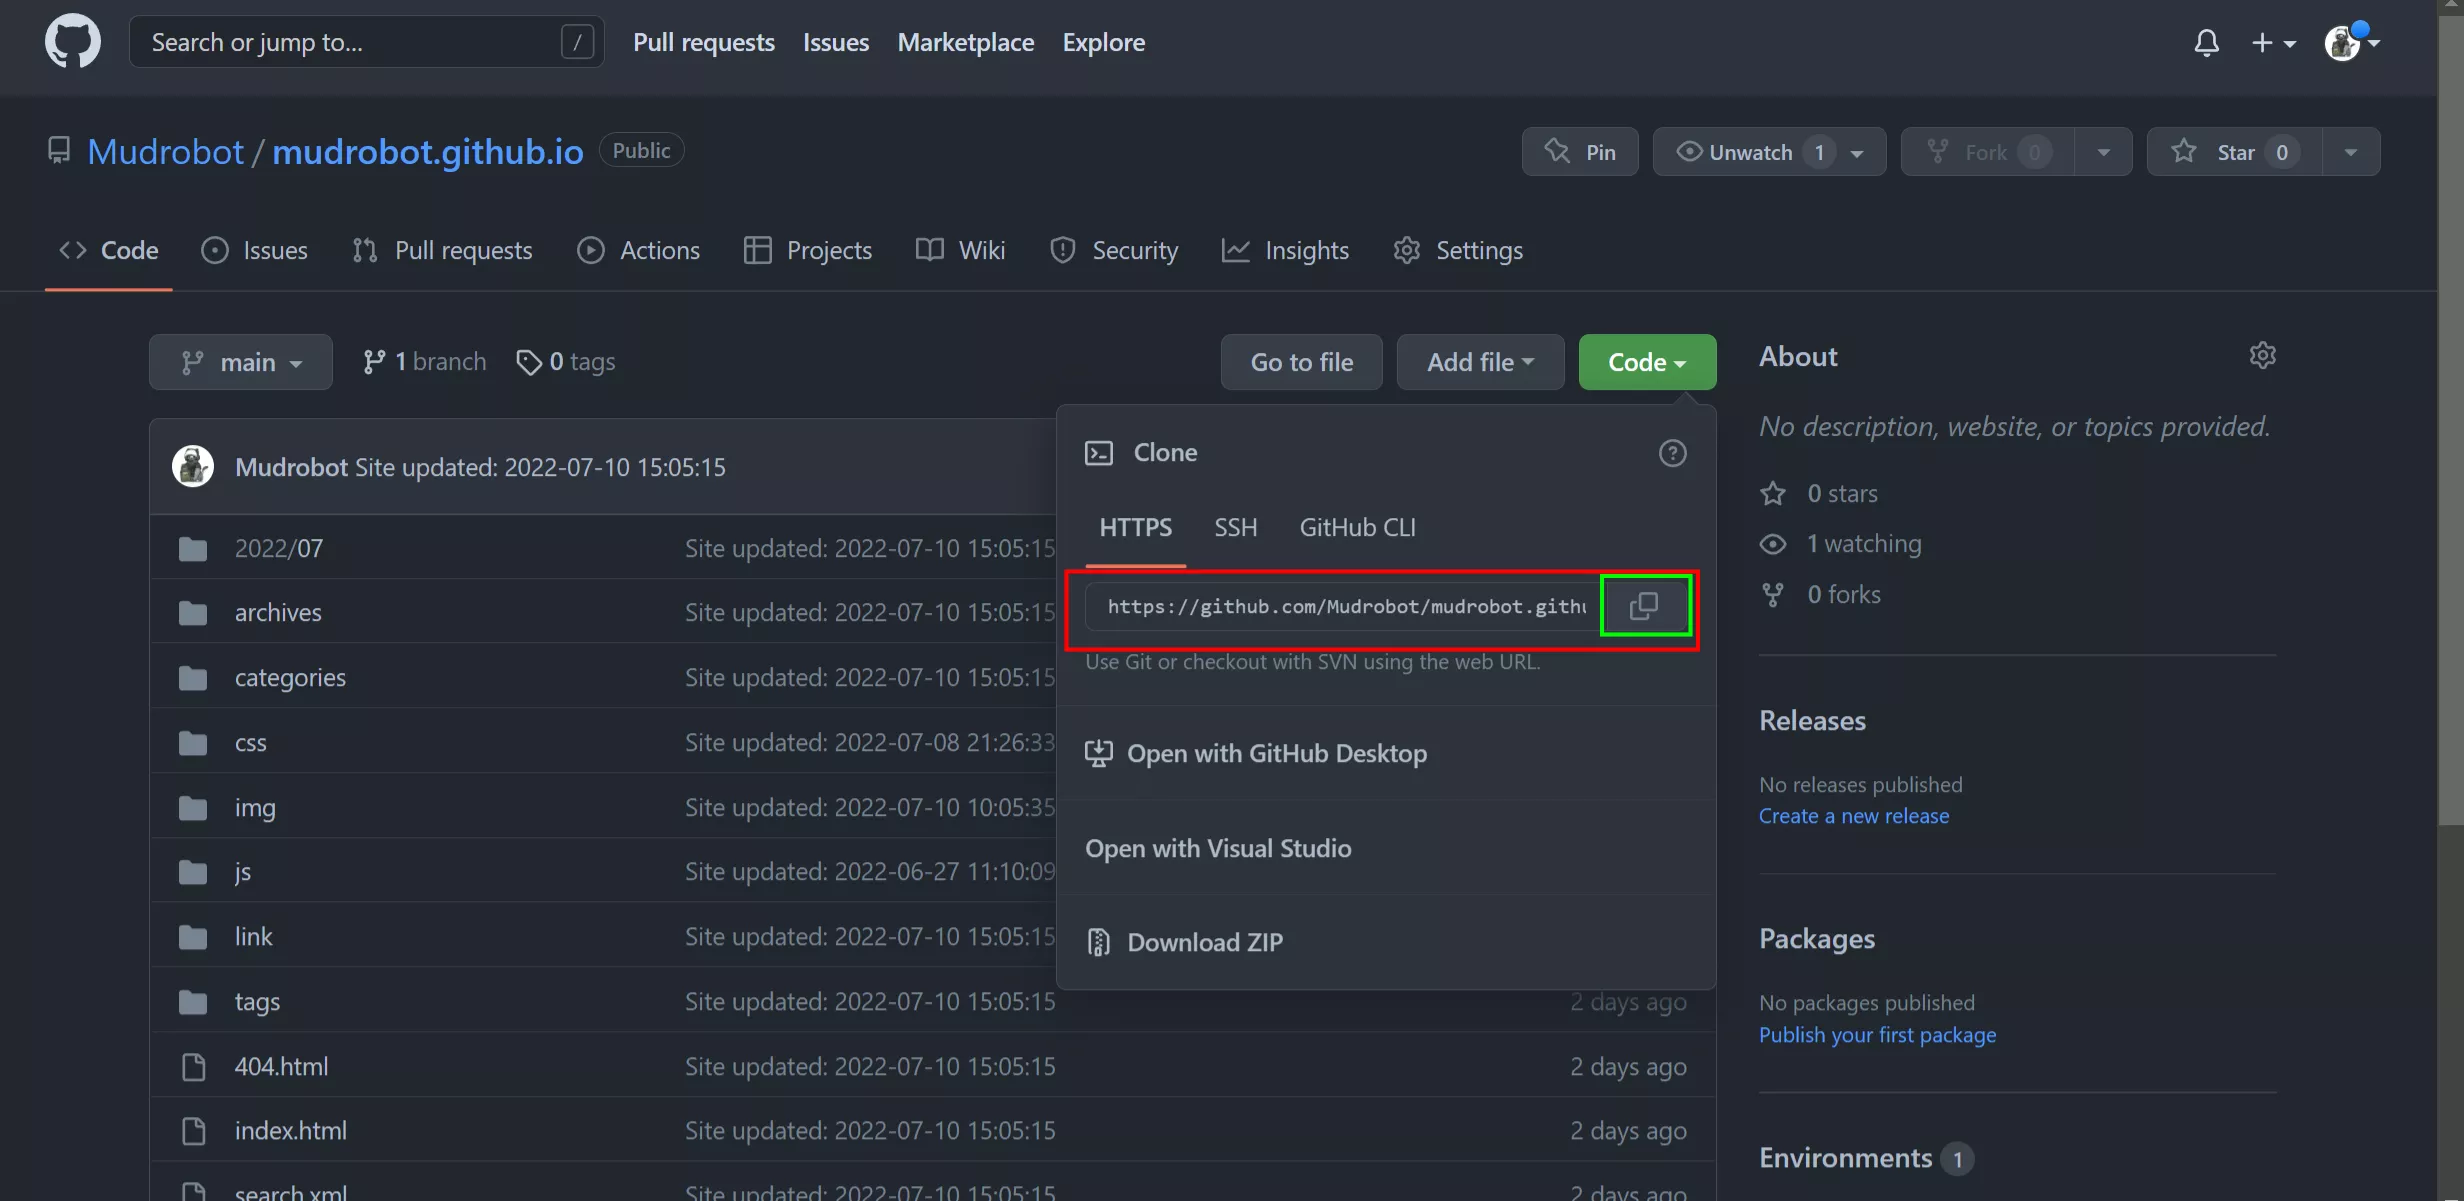This screenshot has width=2464, height=1201.
Task: Pin this repository
Action: 1580,152
